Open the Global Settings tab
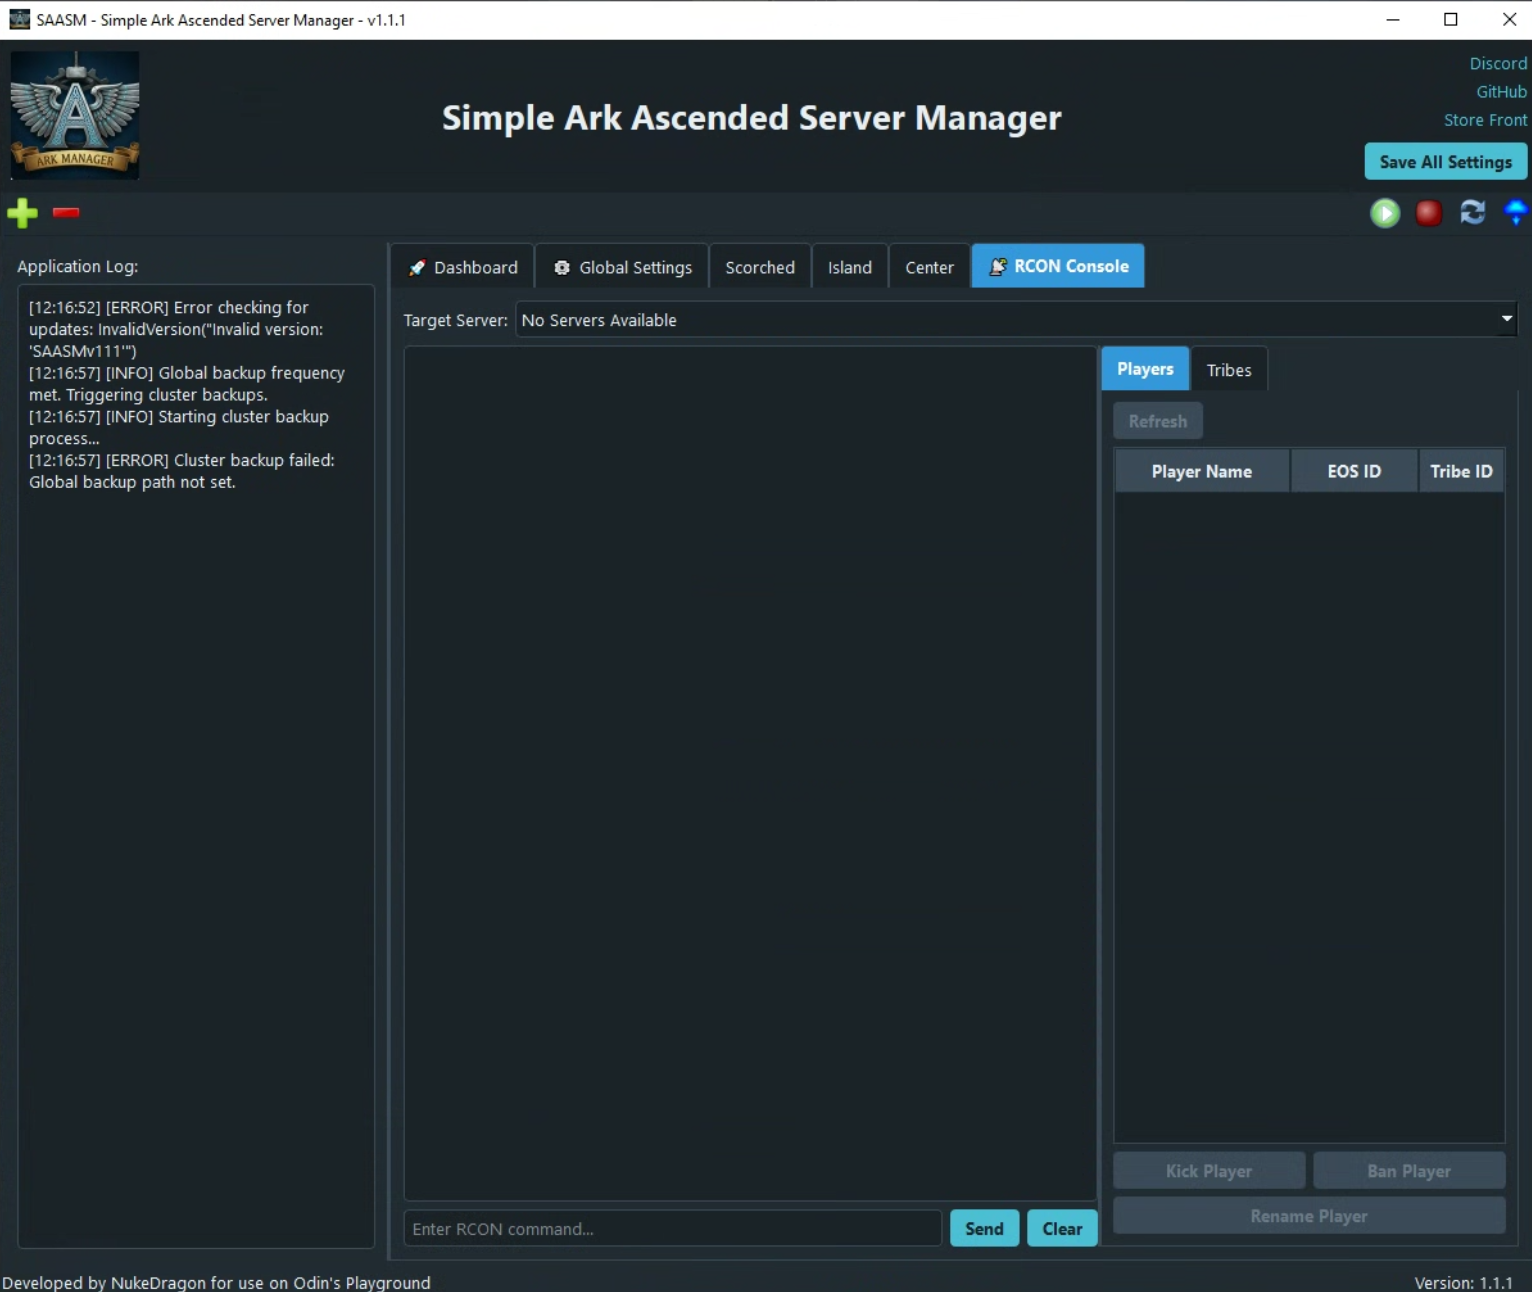 click(x=622, y=267)
